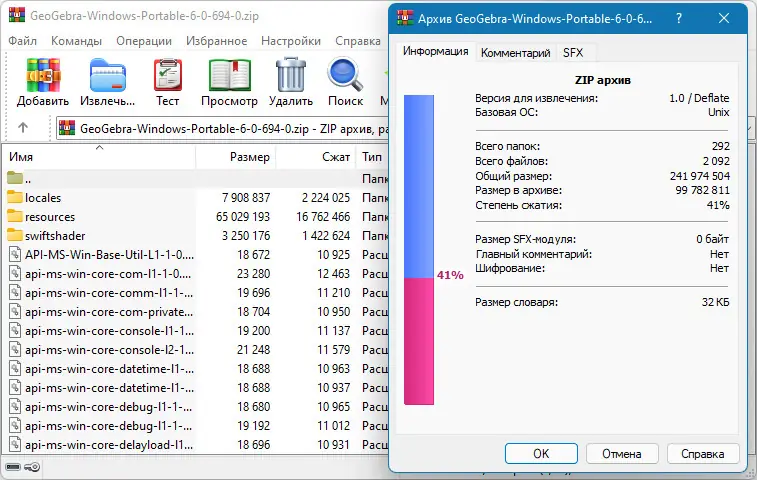Image resolution: width=757 pixels, height=480 pixels.
Task: Click file icon of api-ms-win-core-delayload-l1
Action: 15,444
